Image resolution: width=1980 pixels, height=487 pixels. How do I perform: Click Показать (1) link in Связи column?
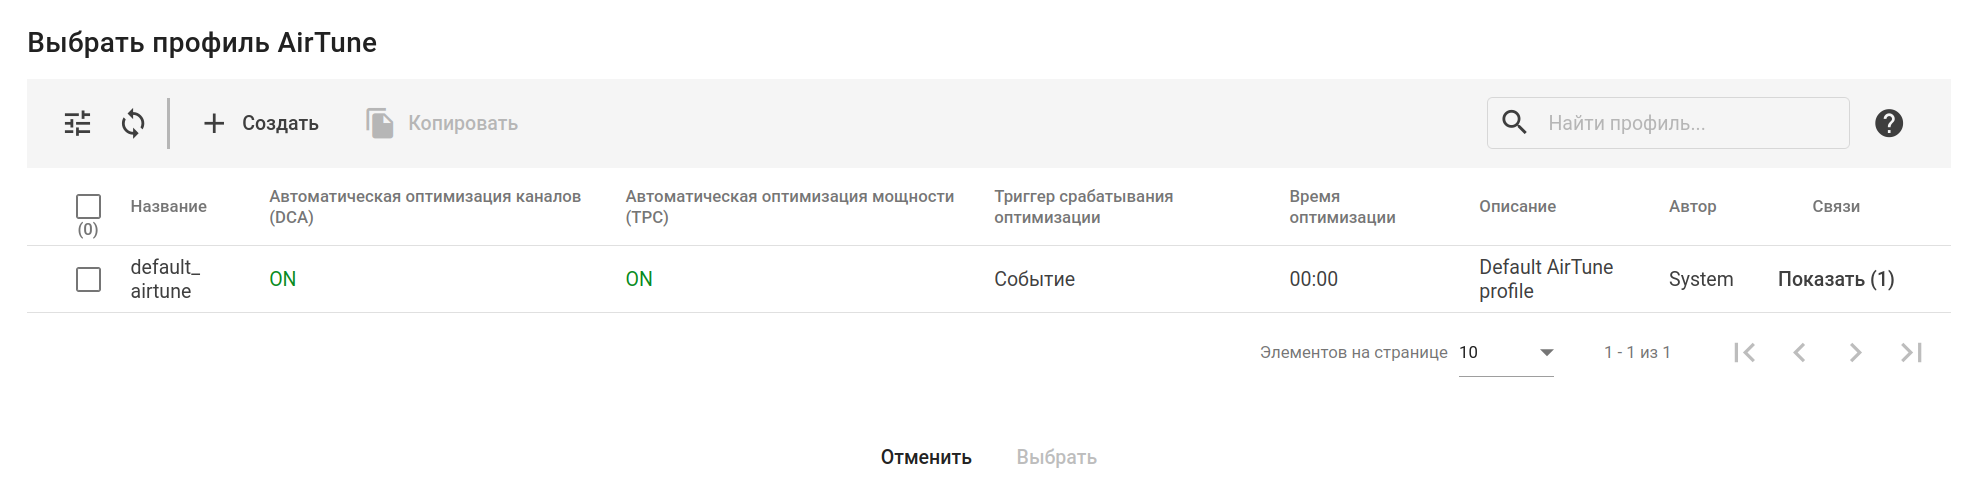(1835, 279)
